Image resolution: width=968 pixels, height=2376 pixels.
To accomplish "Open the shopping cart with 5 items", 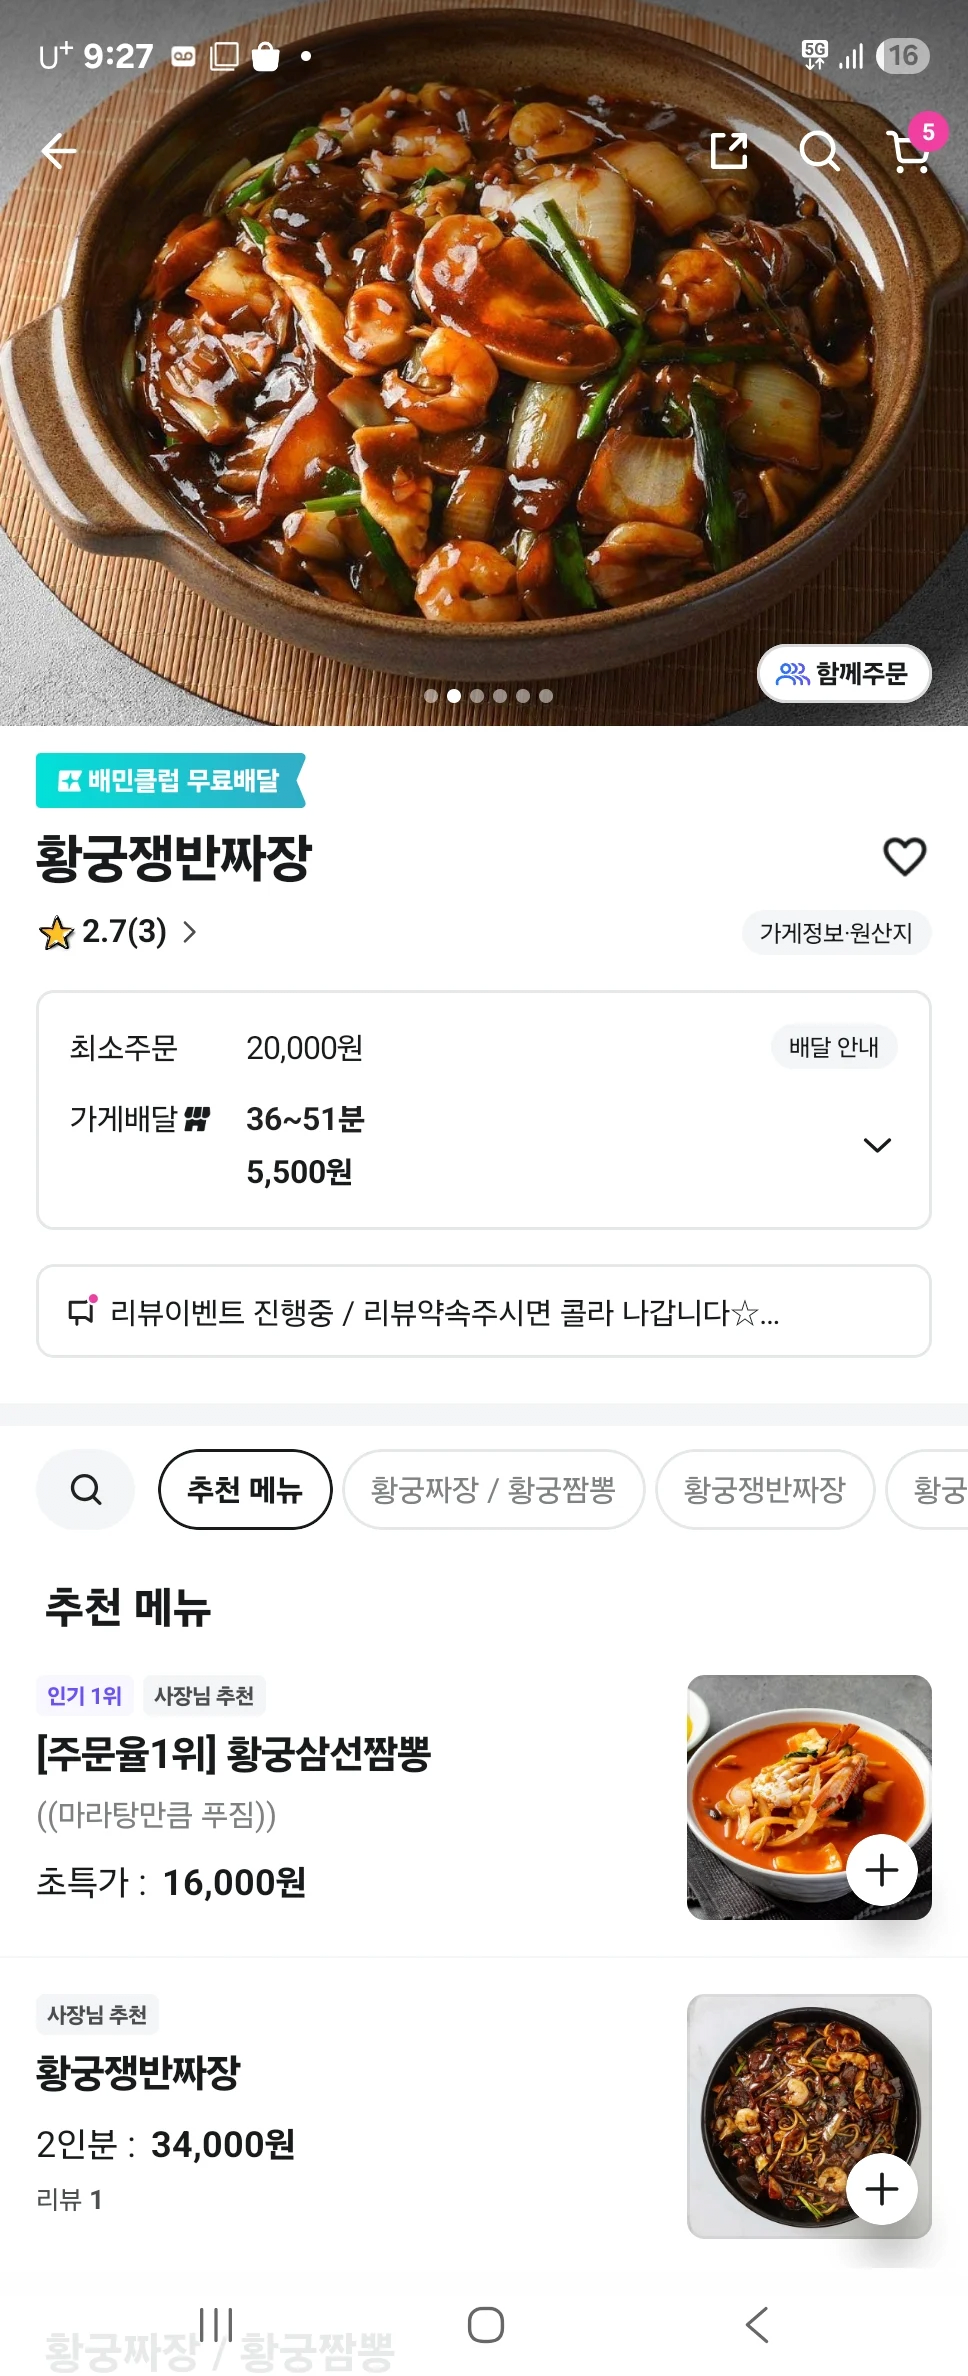I will tap(909, 152).
